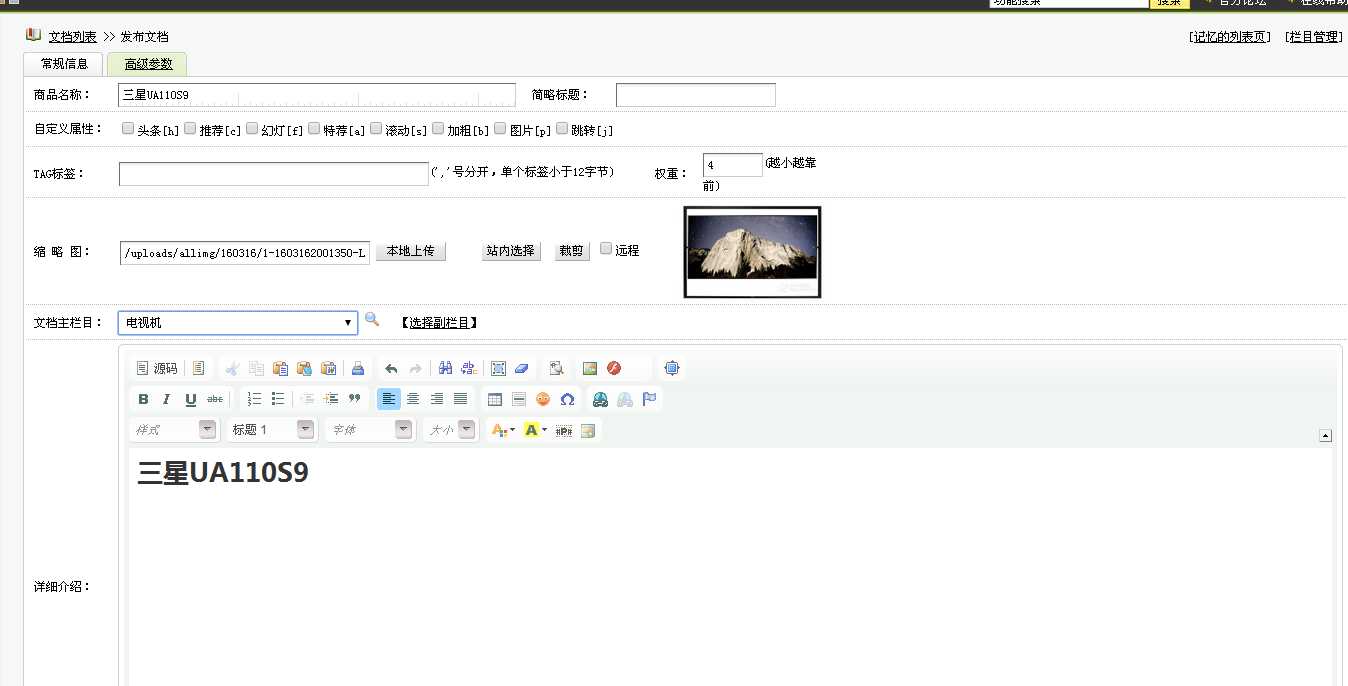Click the 源码 source code button
Image resolution: width=1348 pixels, height=686 pixels.
pos(157,368)
